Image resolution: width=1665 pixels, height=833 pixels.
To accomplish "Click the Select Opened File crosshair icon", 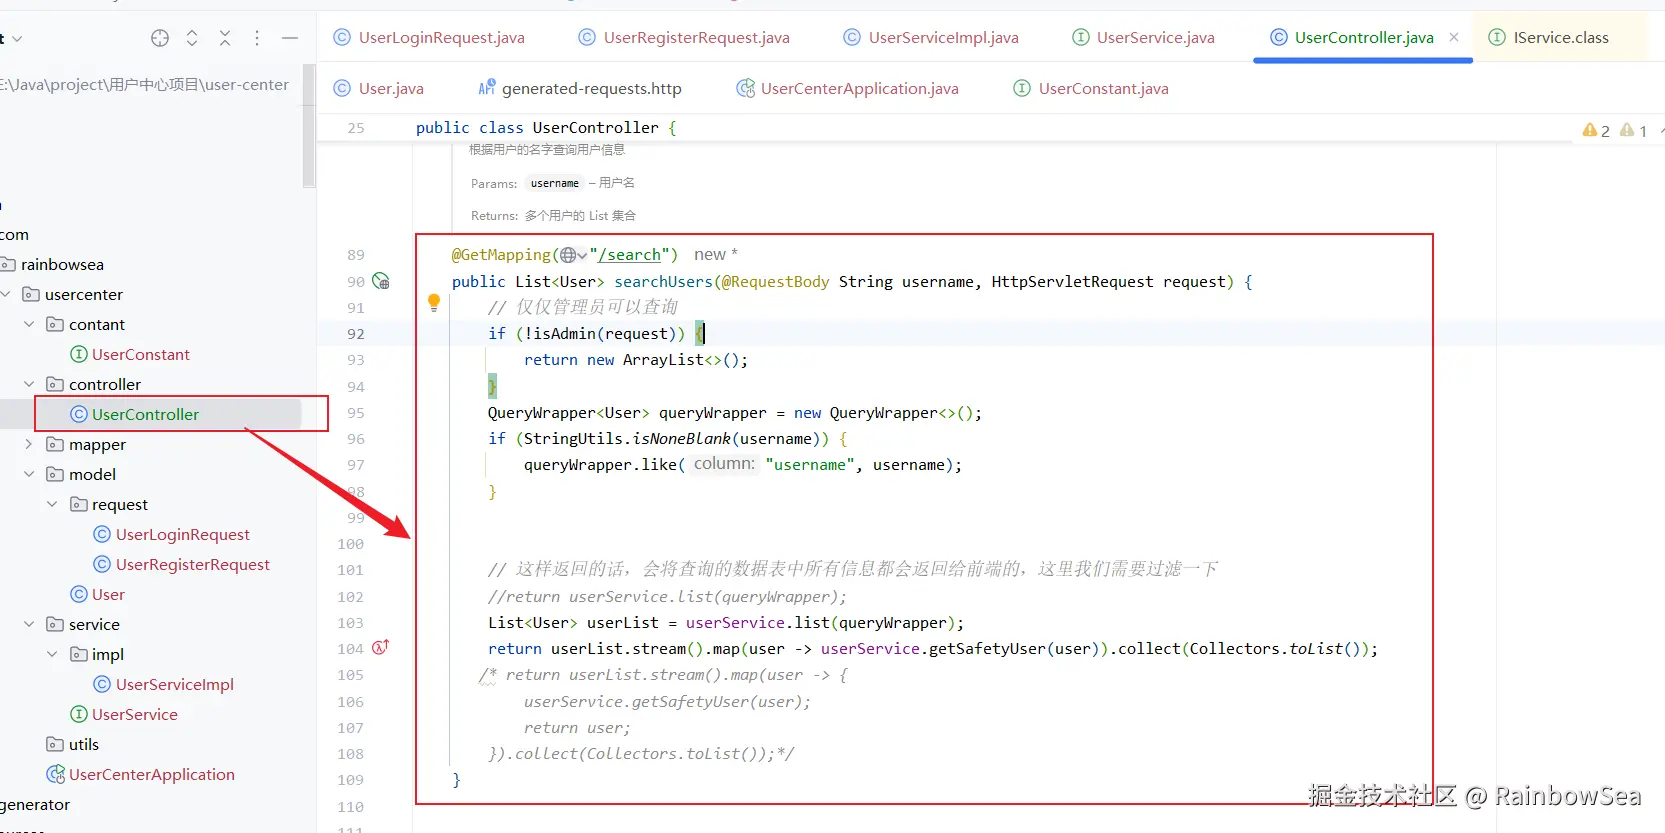I will click(x=160, y=38).
